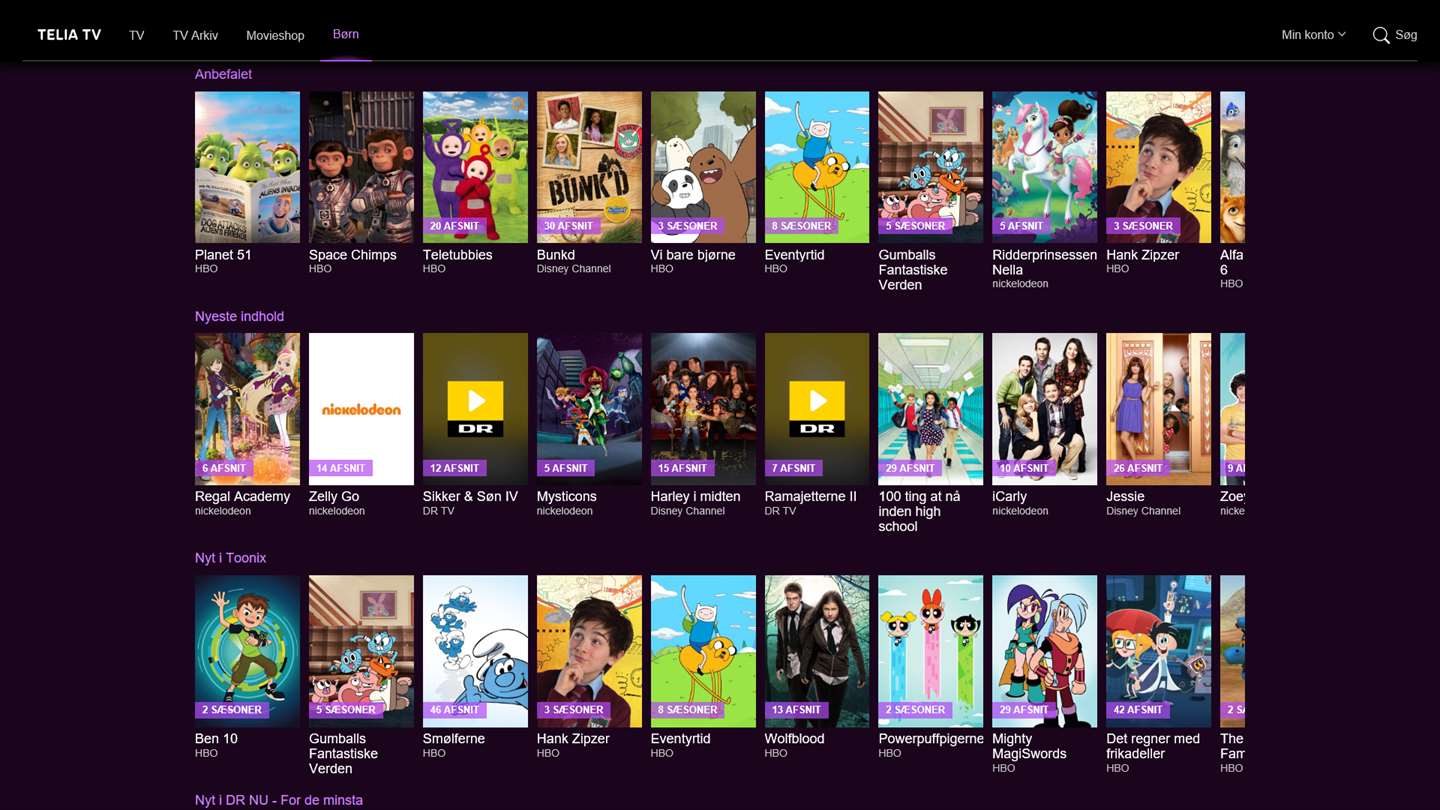Image resolution: width=1440 pixels, height=810 pixels.
Task: Open the Zelly Go nickelodeon tile
Action: 361,409
